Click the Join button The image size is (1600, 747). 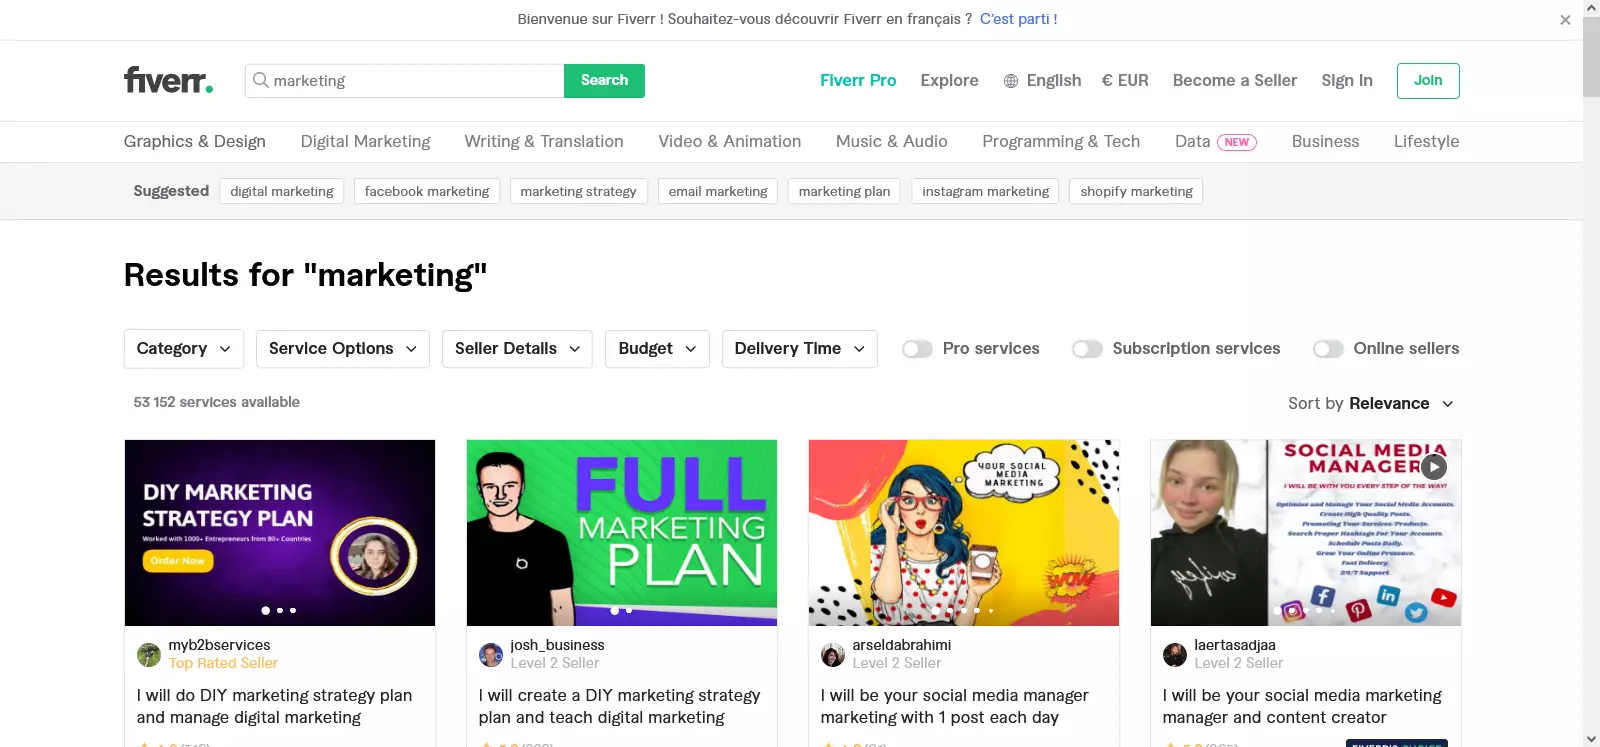point(1428,81)
